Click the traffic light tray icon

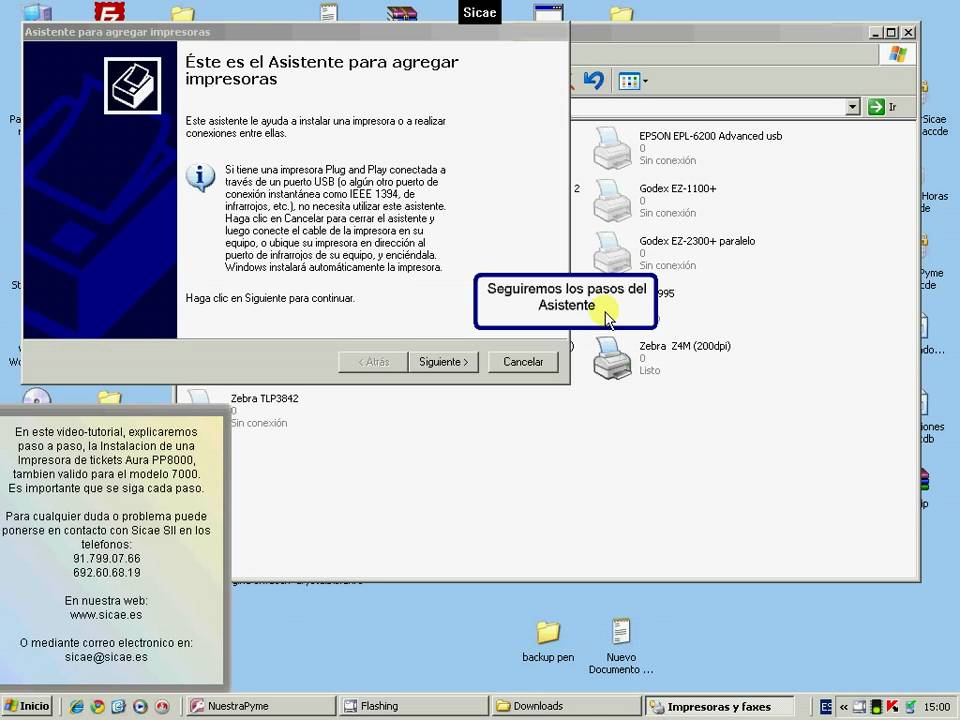pos(876,707)
